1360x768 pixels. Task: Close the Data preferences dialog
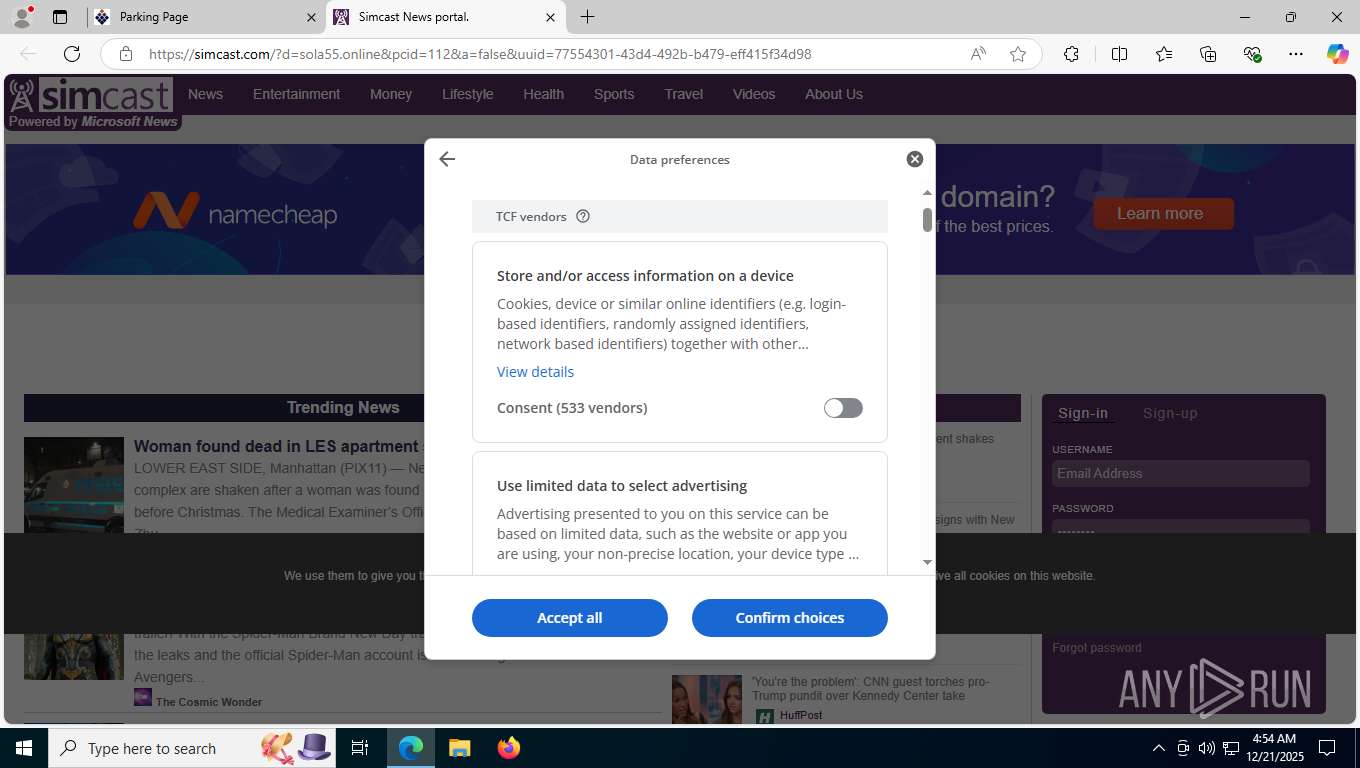point(914,159)
